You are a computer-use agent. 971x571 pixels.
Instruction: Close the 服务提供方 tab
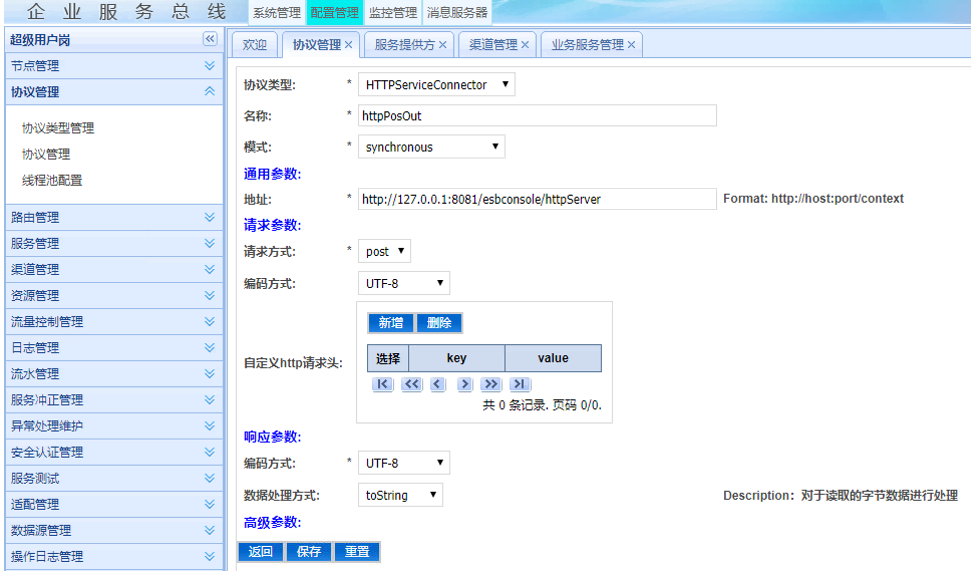(443, 45)
